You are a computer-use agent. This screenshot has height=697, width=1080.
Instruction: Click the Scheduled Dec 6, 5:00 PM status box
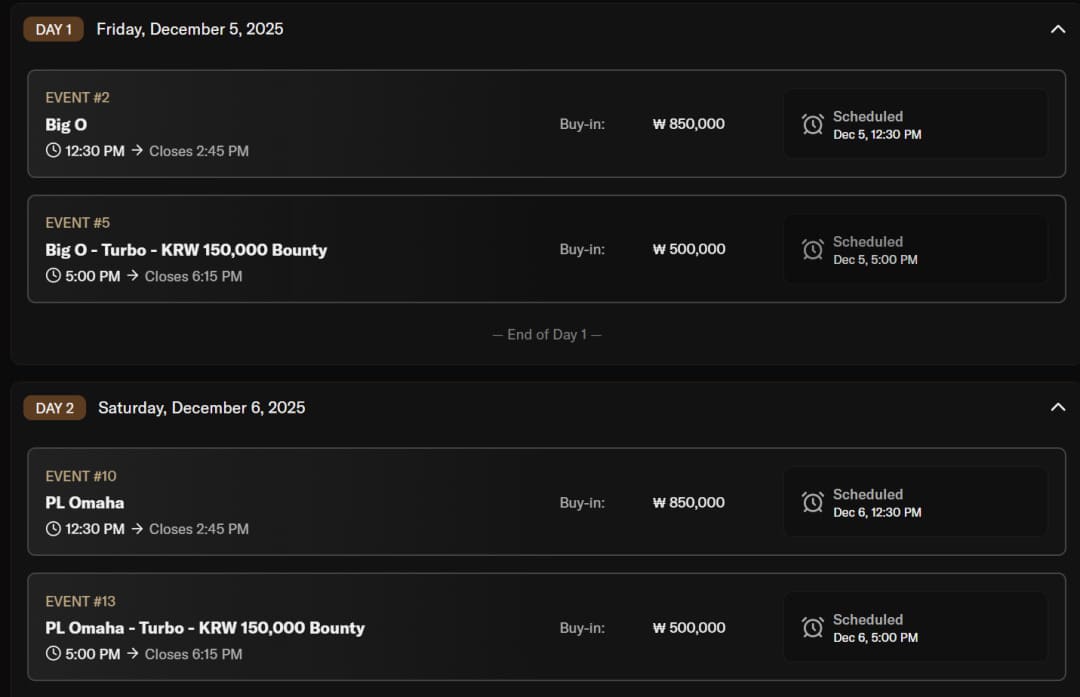(x=914, y=627)
